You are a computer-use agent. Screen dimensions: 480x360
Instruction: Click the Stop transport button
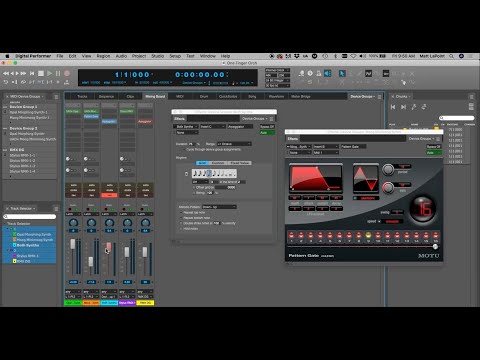pyautogui.click(x=41, y=73)
